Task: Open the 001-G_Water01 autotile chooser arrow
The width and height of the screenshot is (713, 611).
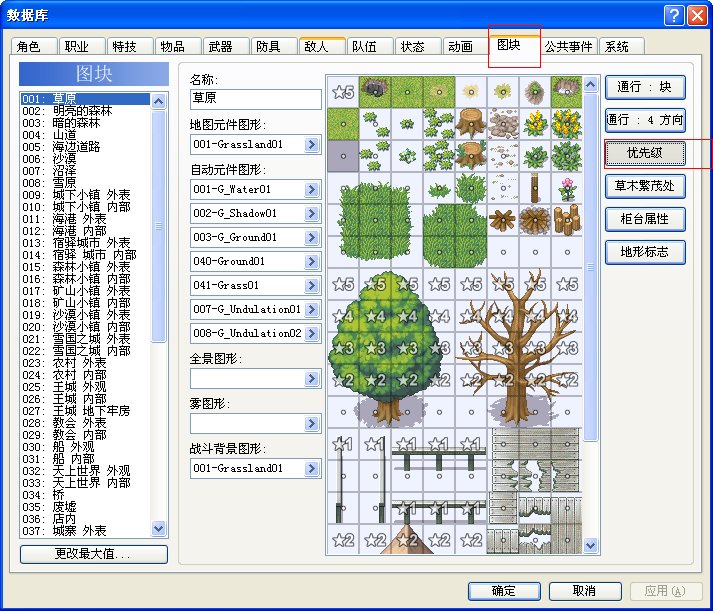Action: tap(311, 190)
